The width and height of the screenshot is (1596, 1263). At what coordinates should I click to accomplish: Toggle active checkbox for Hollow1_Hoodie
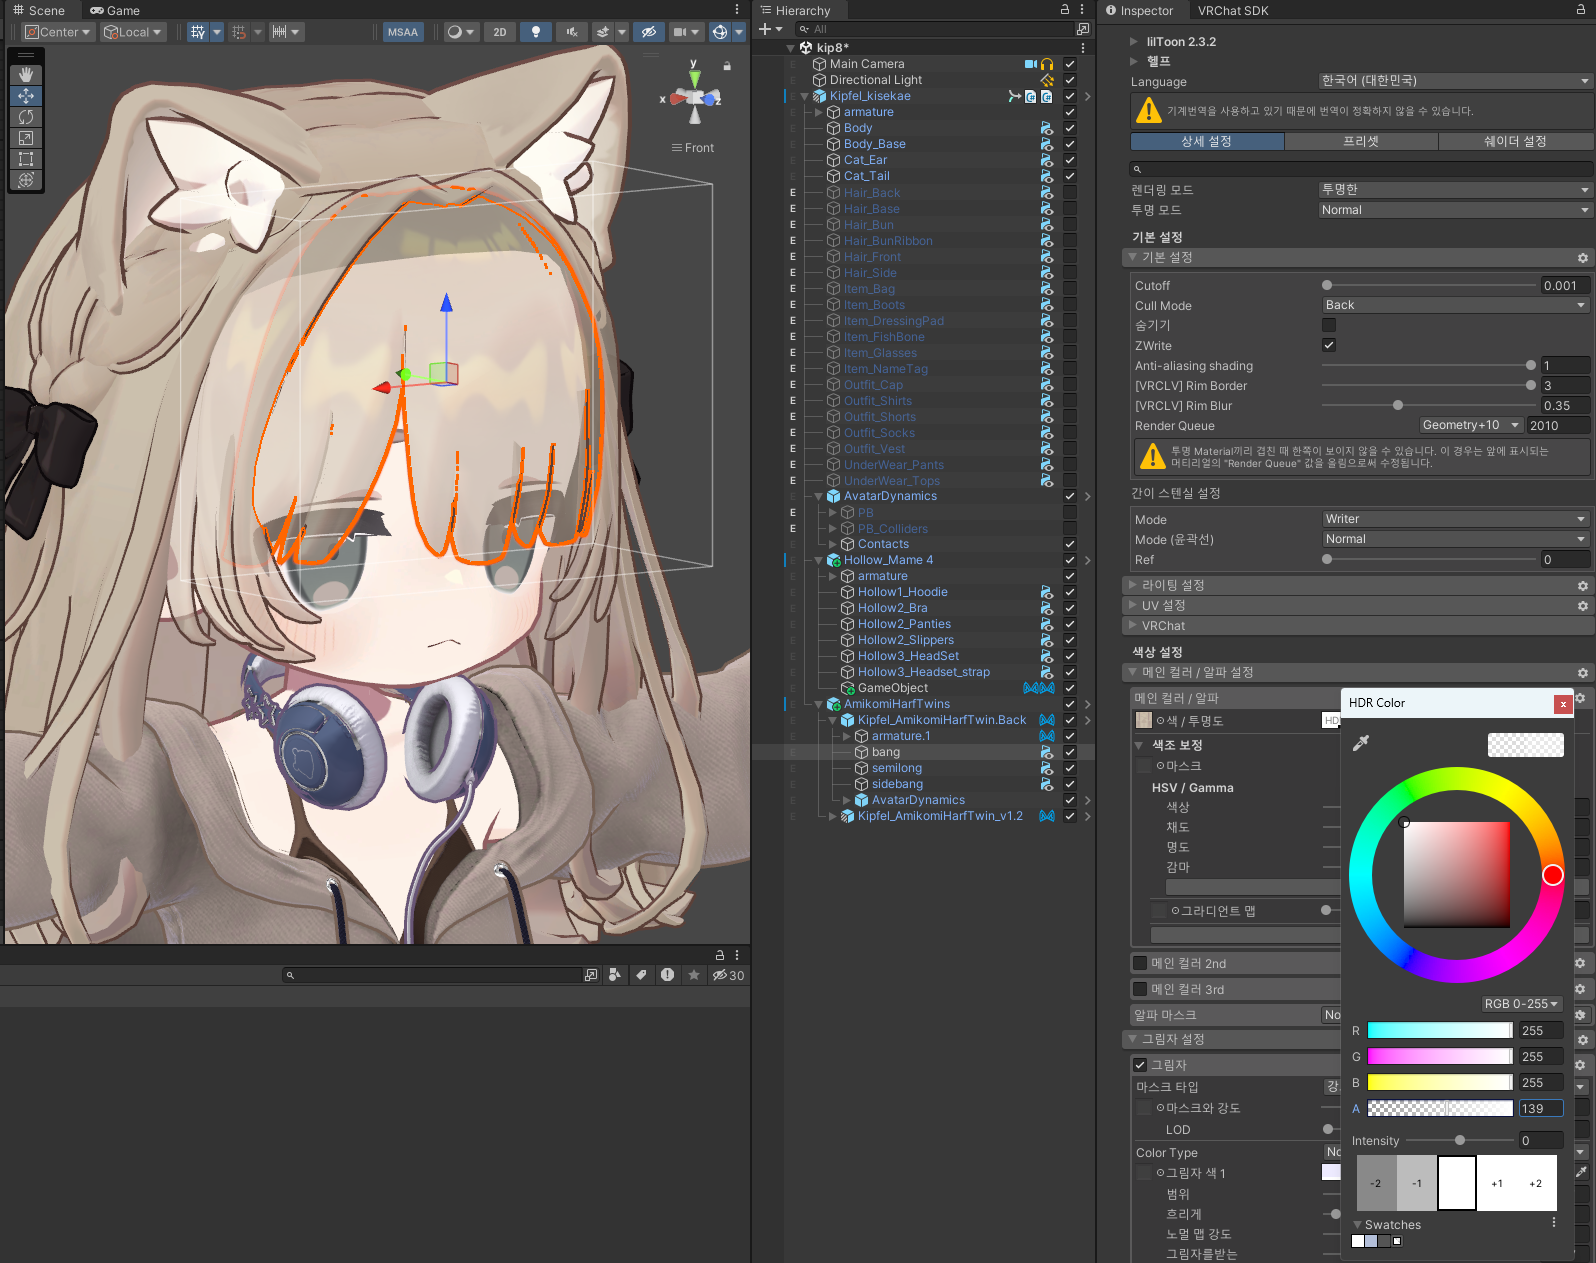coord(1070,592)
